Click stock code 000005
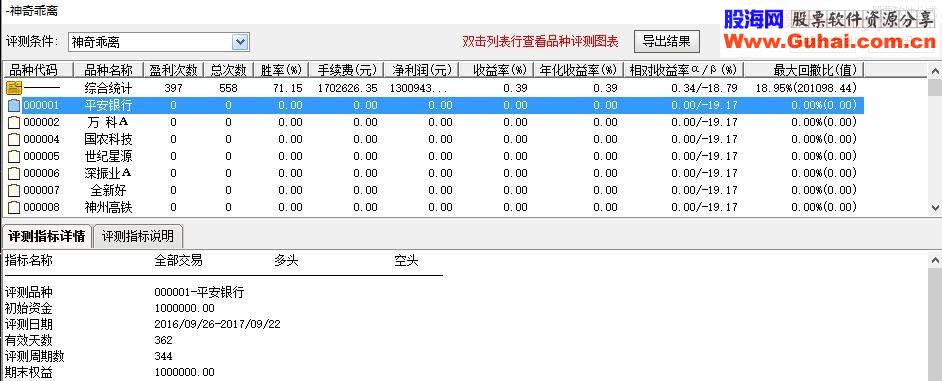The width and height of the screenshot is (942, 381). [x=41, y=157]
